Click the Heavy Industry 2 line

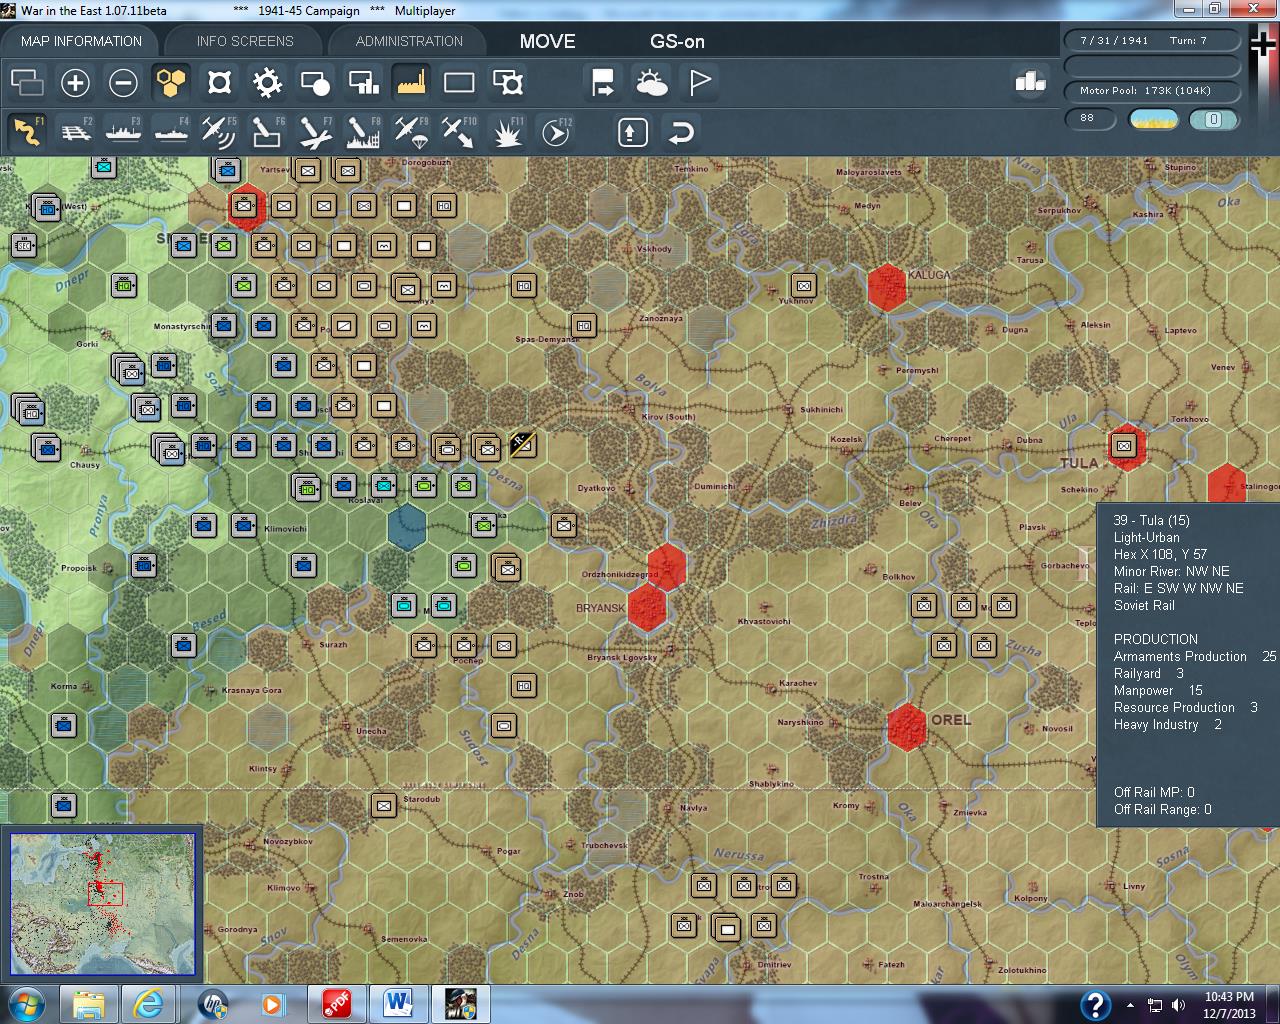(x=1168, y=725)
